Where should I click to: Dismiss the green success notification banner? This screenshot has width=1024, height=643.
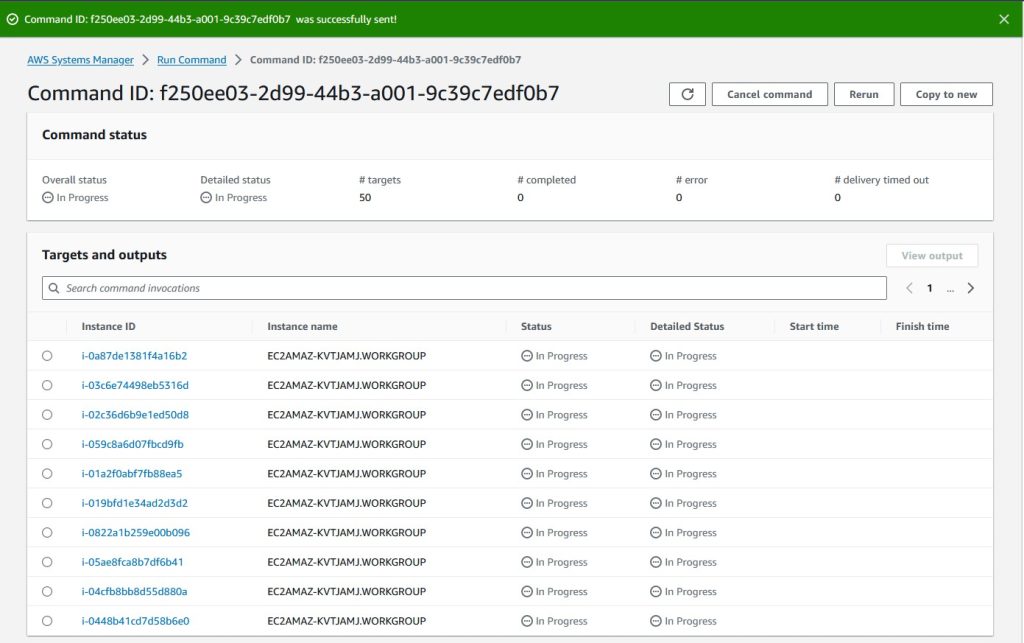click(x=1004, y=19)
